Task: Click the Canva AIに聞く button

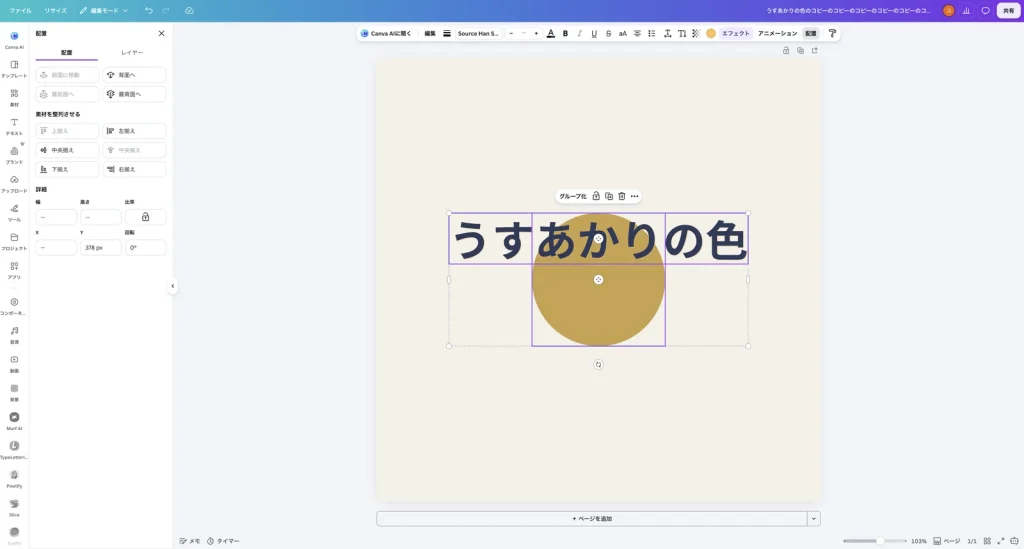Action: 386,33
